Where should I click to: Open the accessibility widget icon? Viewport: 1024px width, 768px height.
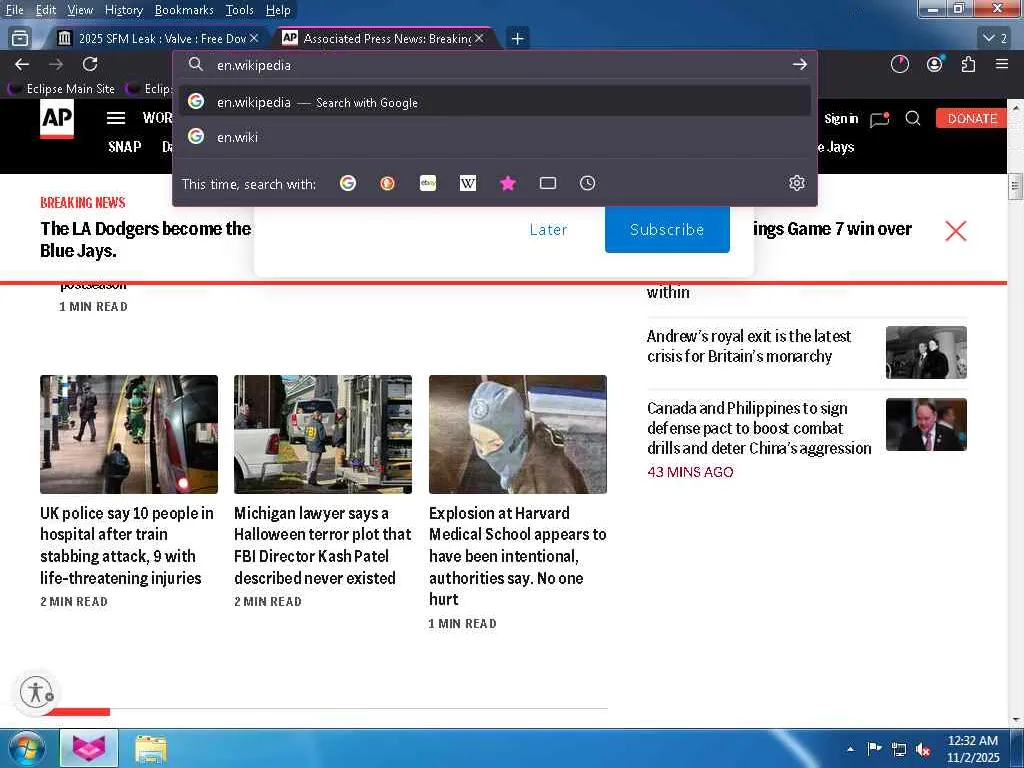pos(37,692)
